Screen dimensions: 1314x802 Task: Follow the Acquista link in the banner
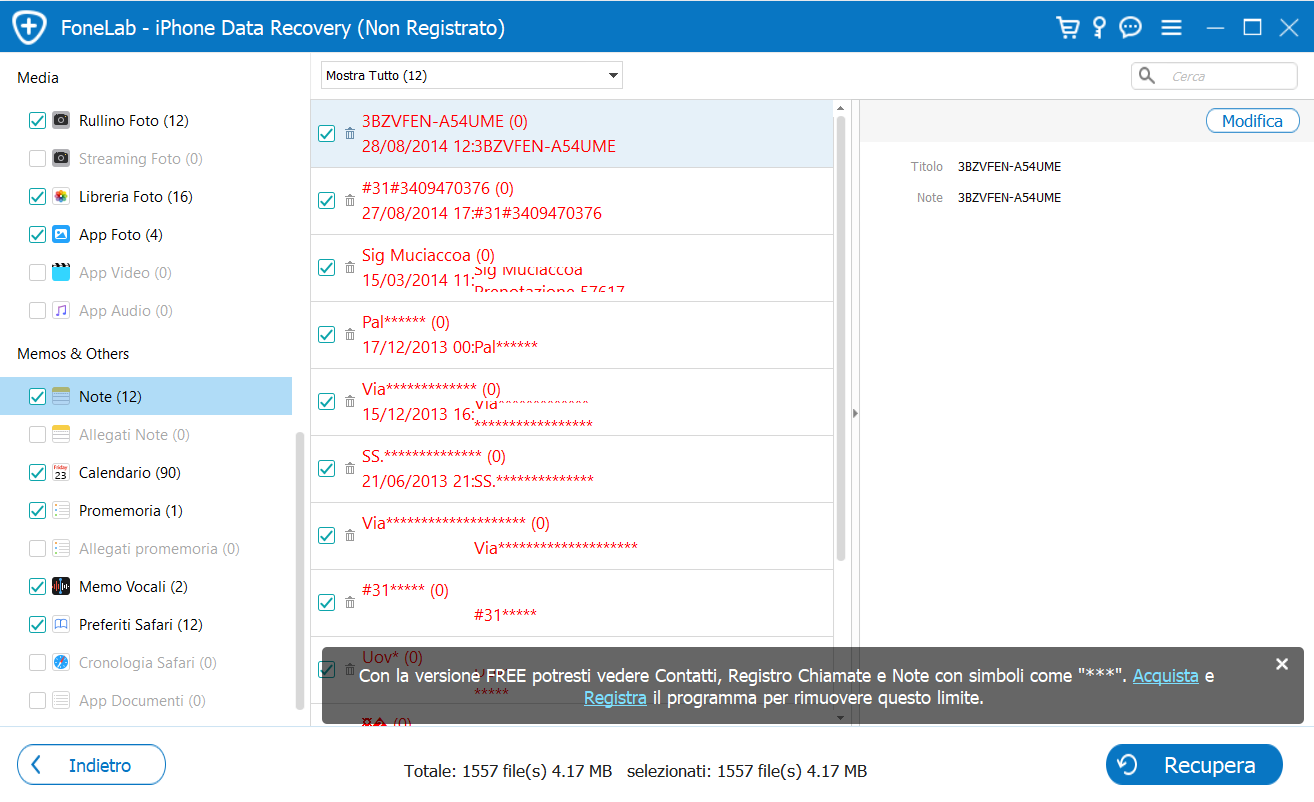1165,676
